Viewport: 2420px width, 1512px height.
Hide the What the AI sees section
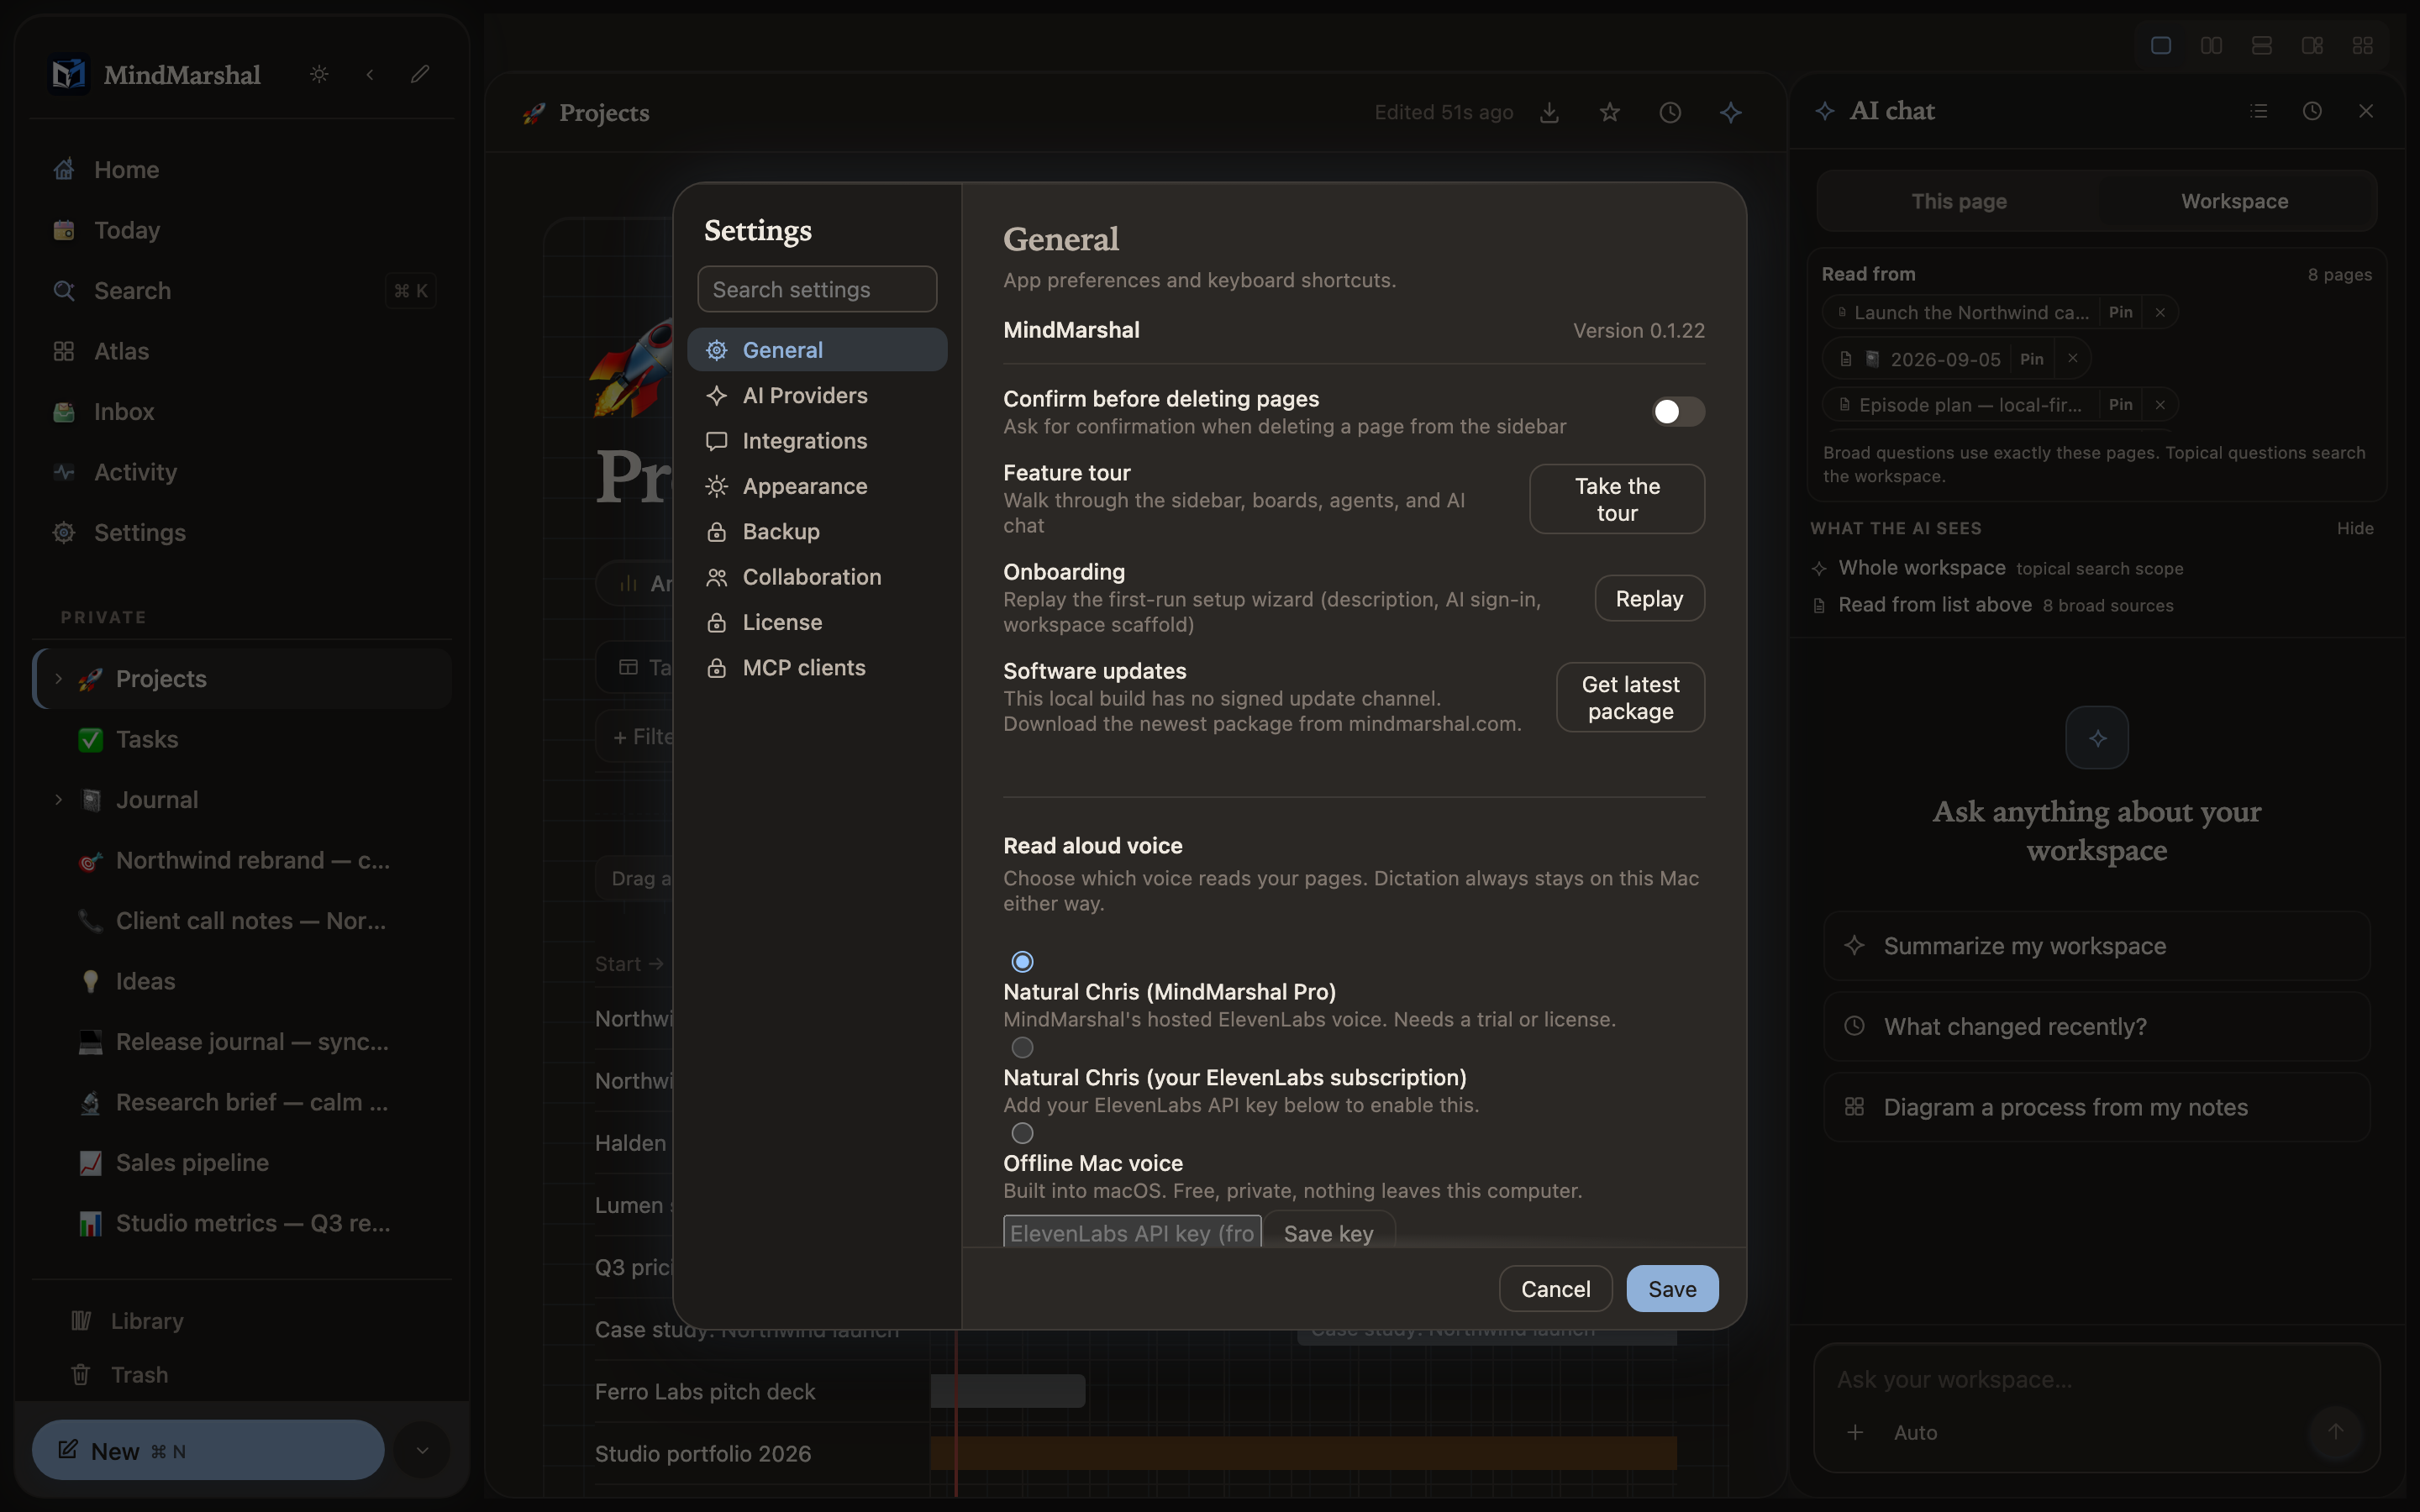coord(2355,529)
